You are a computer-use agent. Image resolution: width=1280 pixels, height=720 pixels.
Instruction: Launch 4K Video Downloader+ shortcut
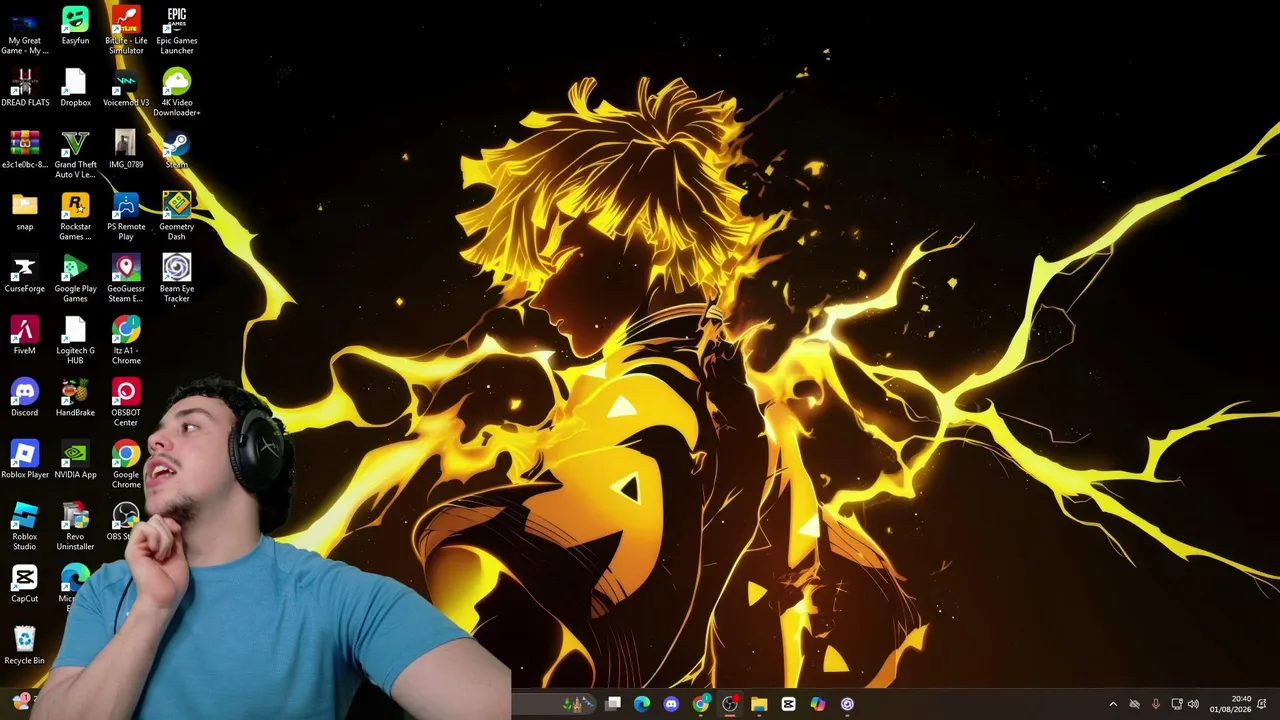[177, 92]
